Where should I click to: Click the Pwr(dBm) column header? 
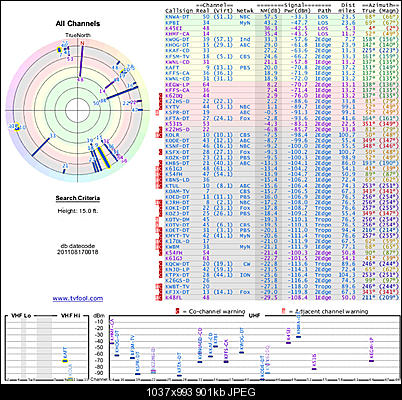point(296,11)
